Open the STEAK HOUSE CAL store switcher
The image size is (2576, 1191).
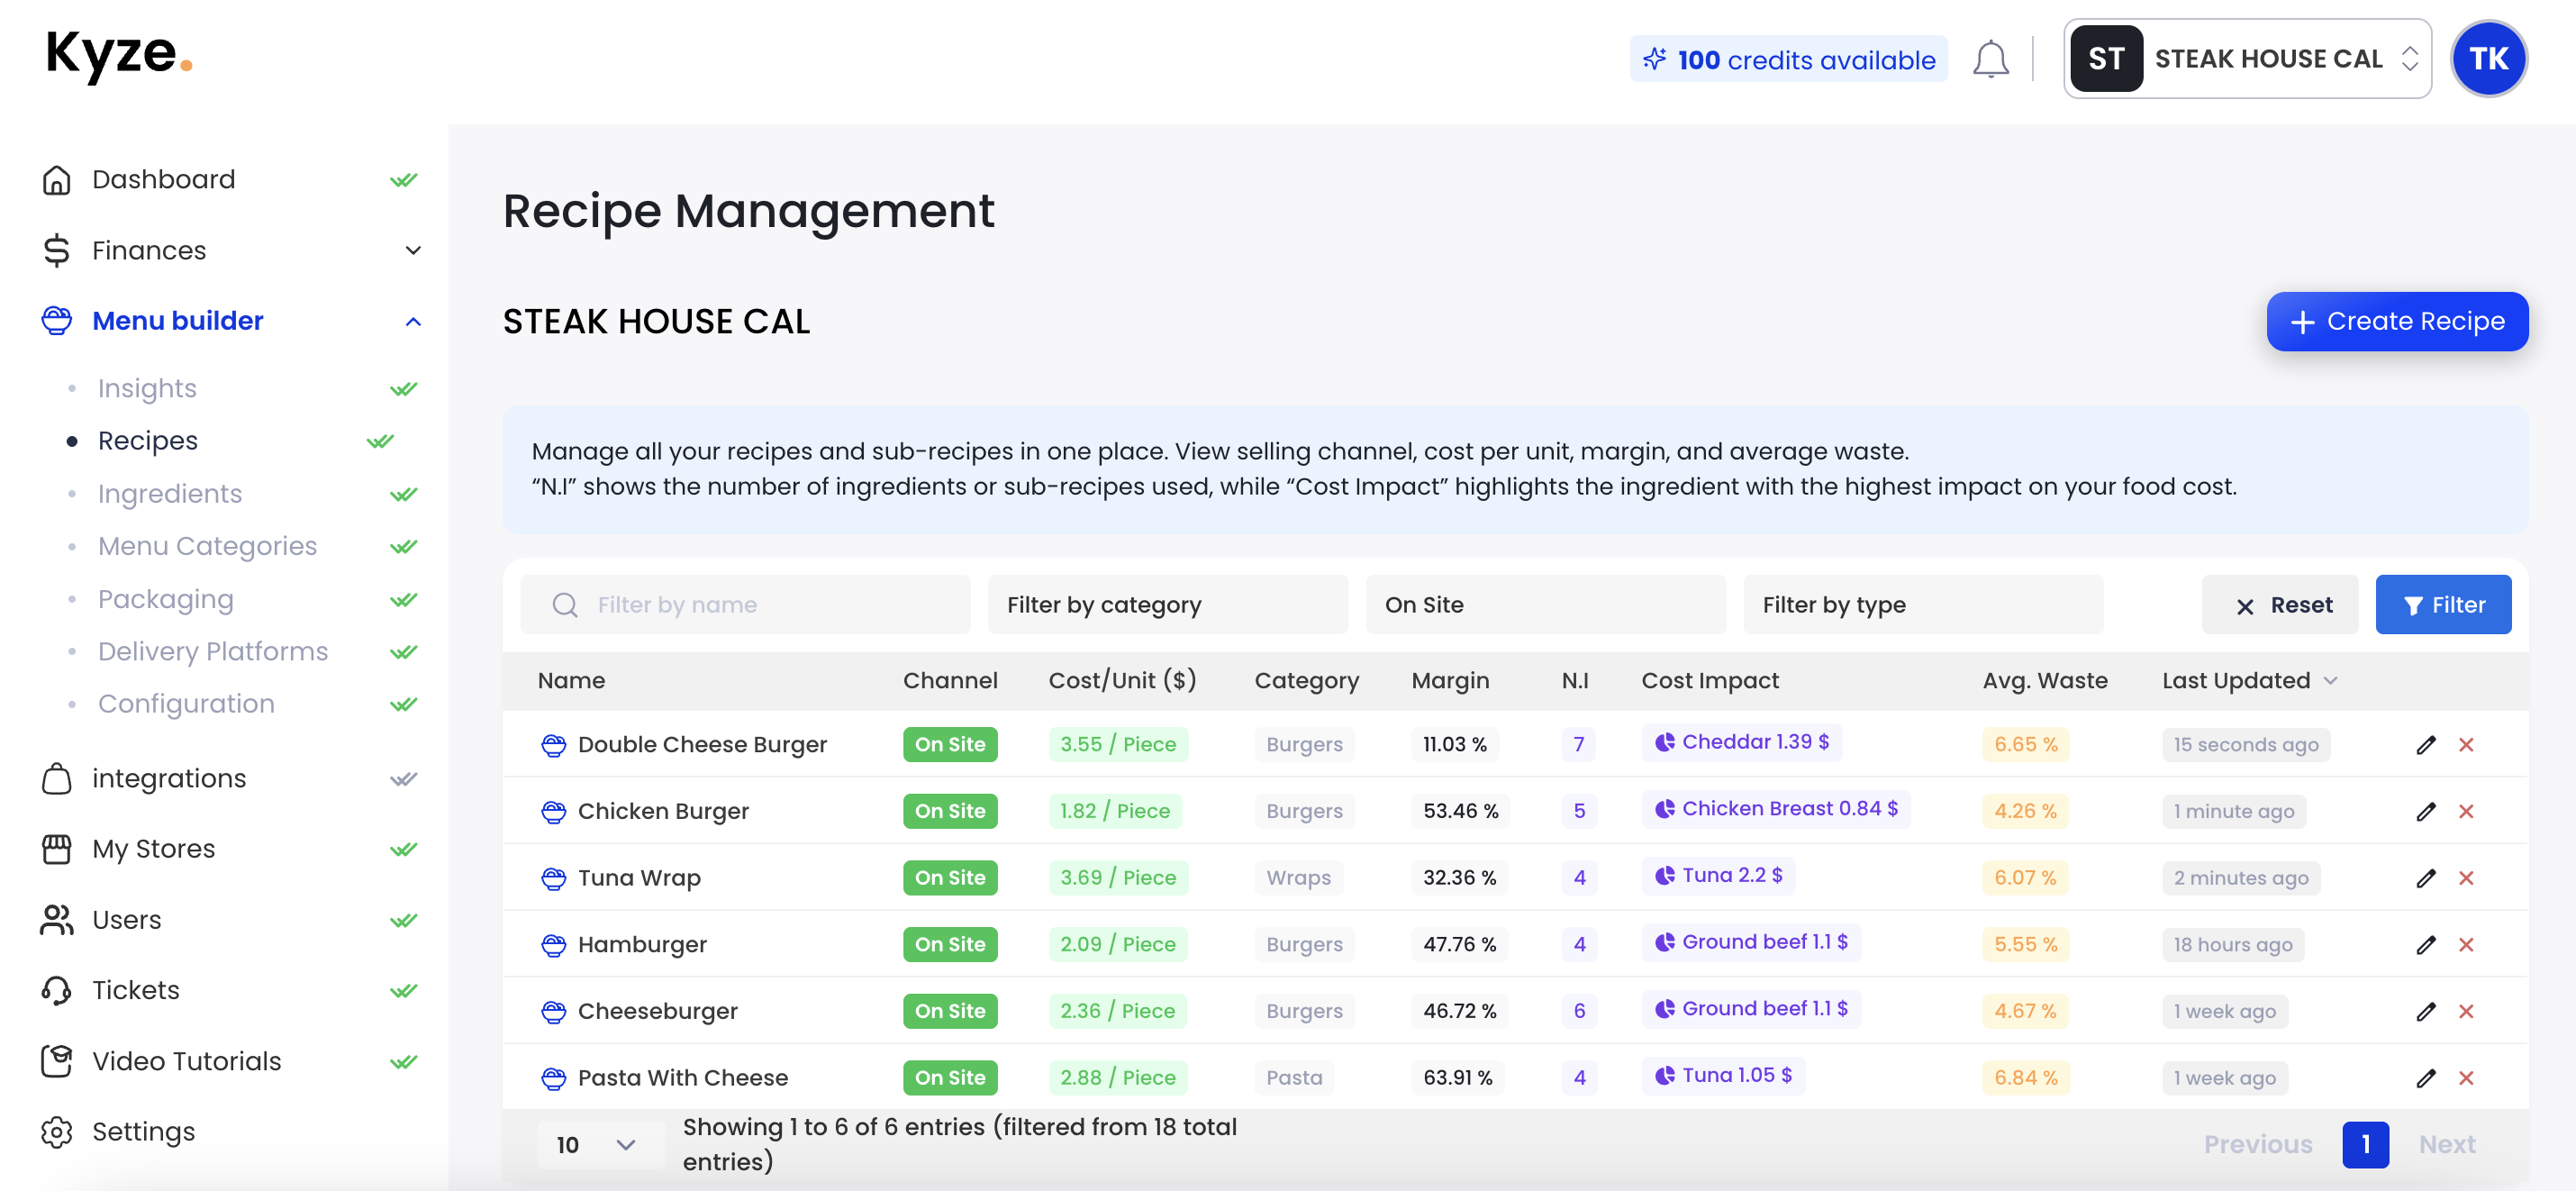click(x=2246, y=59)
